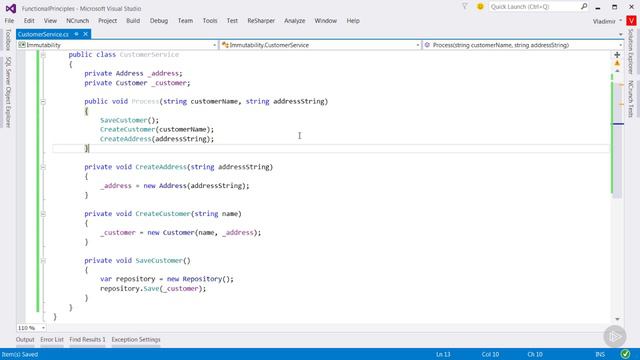
Task: Click the Visual Studio logo icon
Action: click(11, 8)
